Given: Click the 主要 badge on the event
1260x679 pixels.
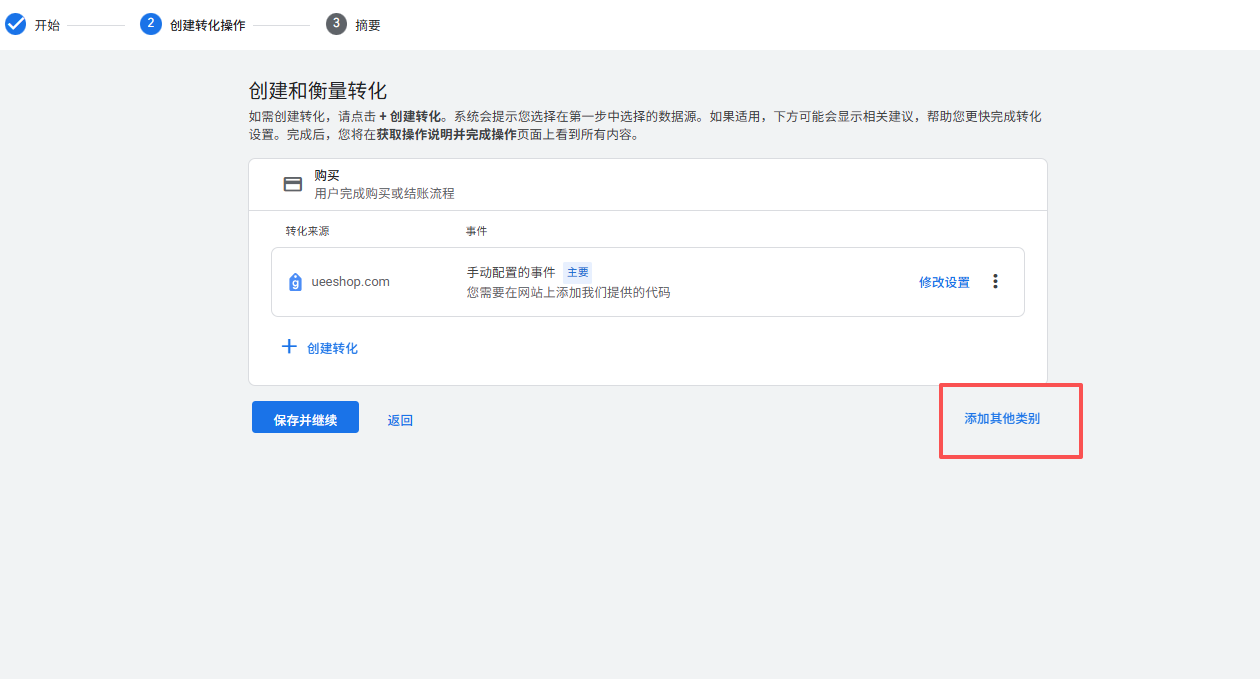Looking at the screenshot, I should [x=578, y=272].
